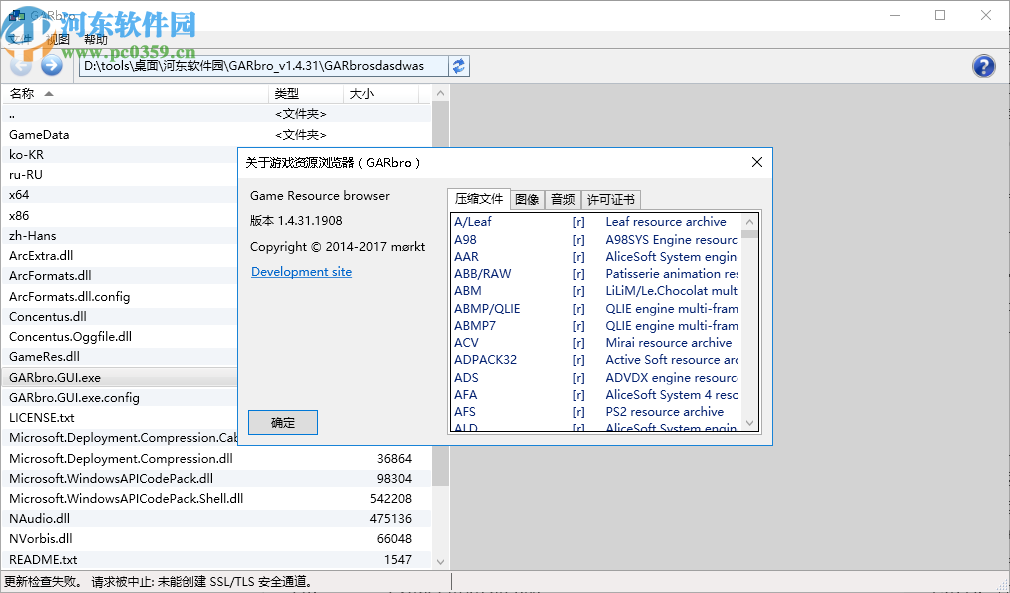Open the Development site link
1010x593 pixels.
(301, 272)
